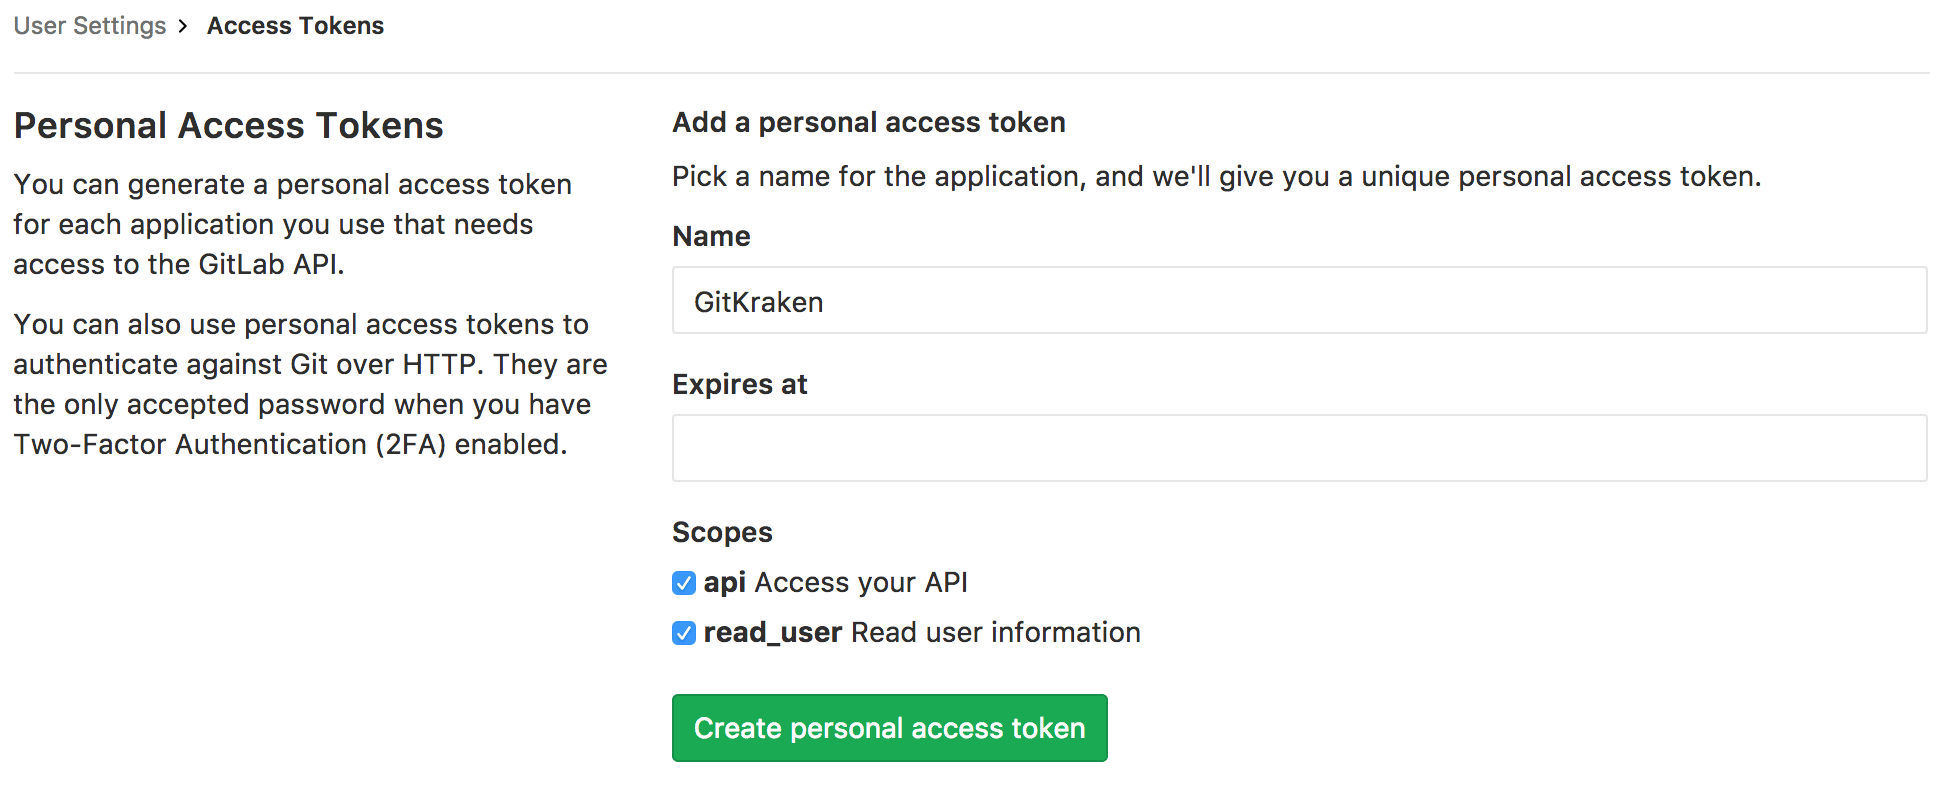
Task: Uncheck the api scope checkbox
Action: click(x=684, y=583)
